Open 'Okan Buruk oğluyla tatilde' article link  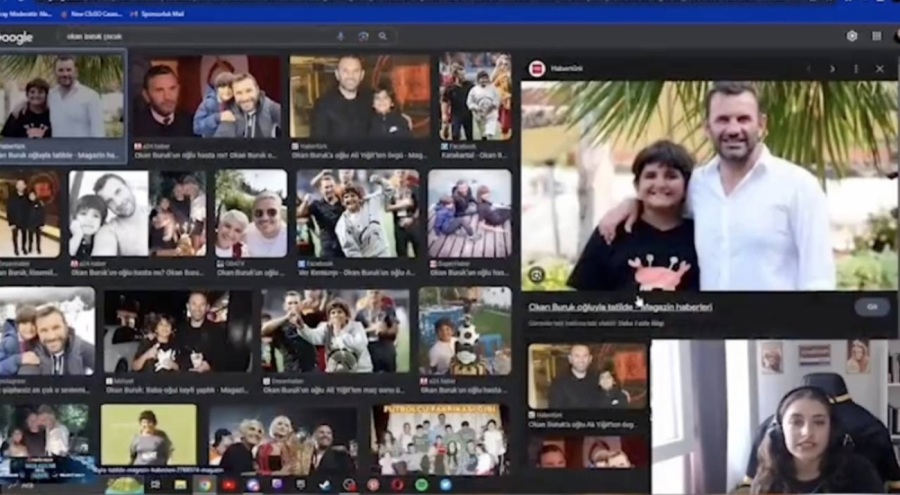pyautogui.click(x=620, y=307)
